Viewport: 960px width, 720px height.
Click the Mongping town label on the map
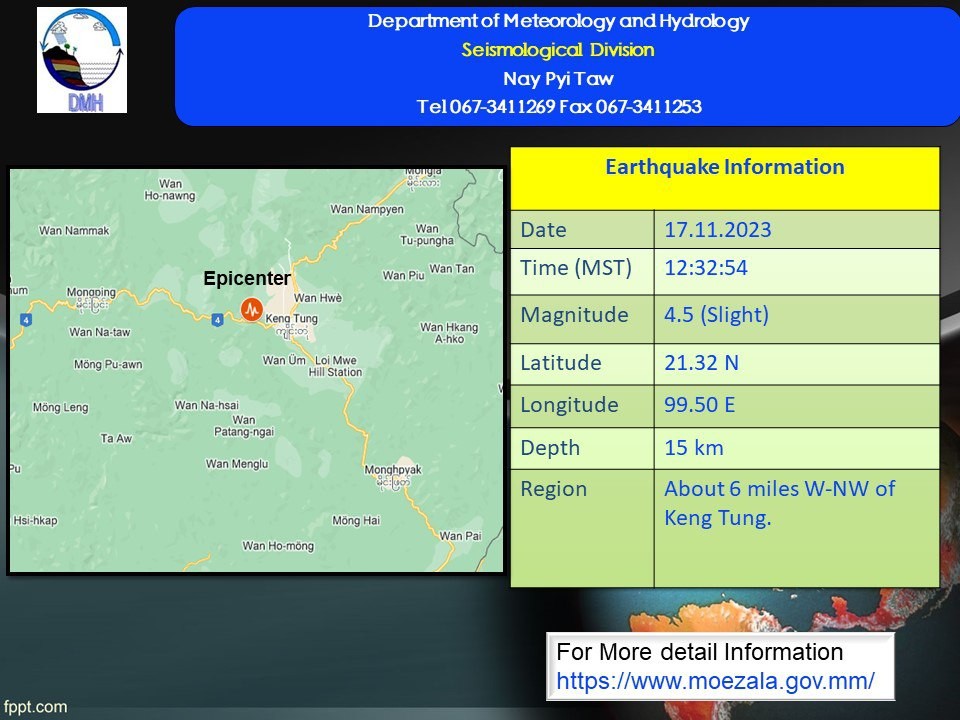[91, 292]
